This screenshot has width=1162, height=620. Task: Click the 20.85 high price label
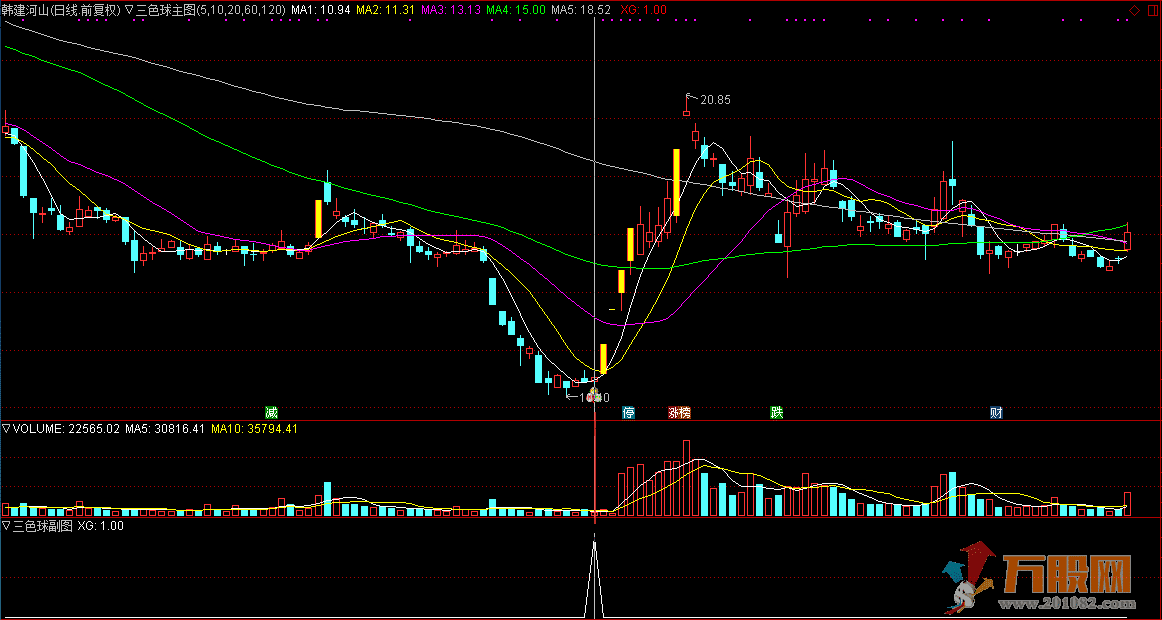[x=715, y=100]
